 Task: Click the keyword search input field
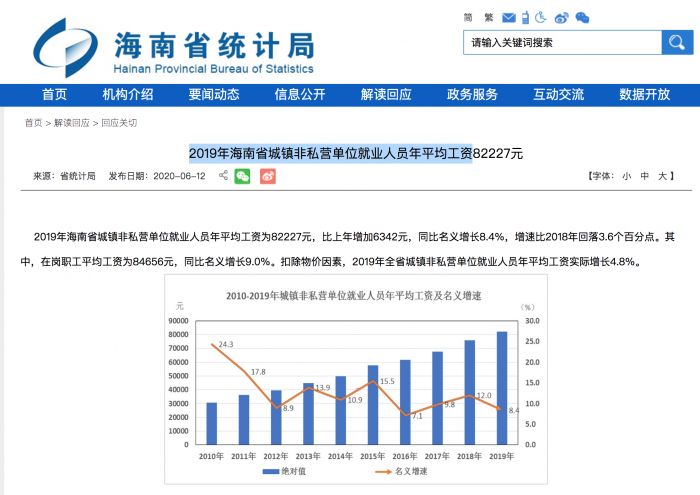coord(560,42)
